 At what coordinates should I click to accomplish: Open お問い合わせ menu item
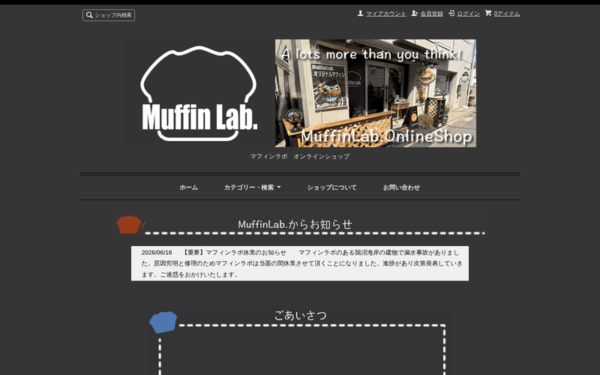coord(401,188)
